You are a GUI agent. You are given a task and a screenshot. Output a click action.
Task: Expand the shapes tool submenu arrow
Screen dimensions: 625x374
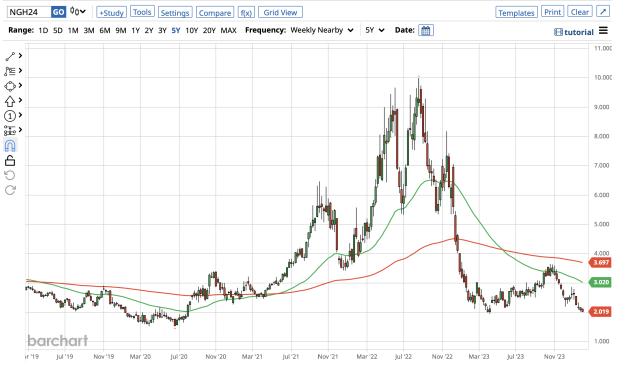[x=20, y=85]
